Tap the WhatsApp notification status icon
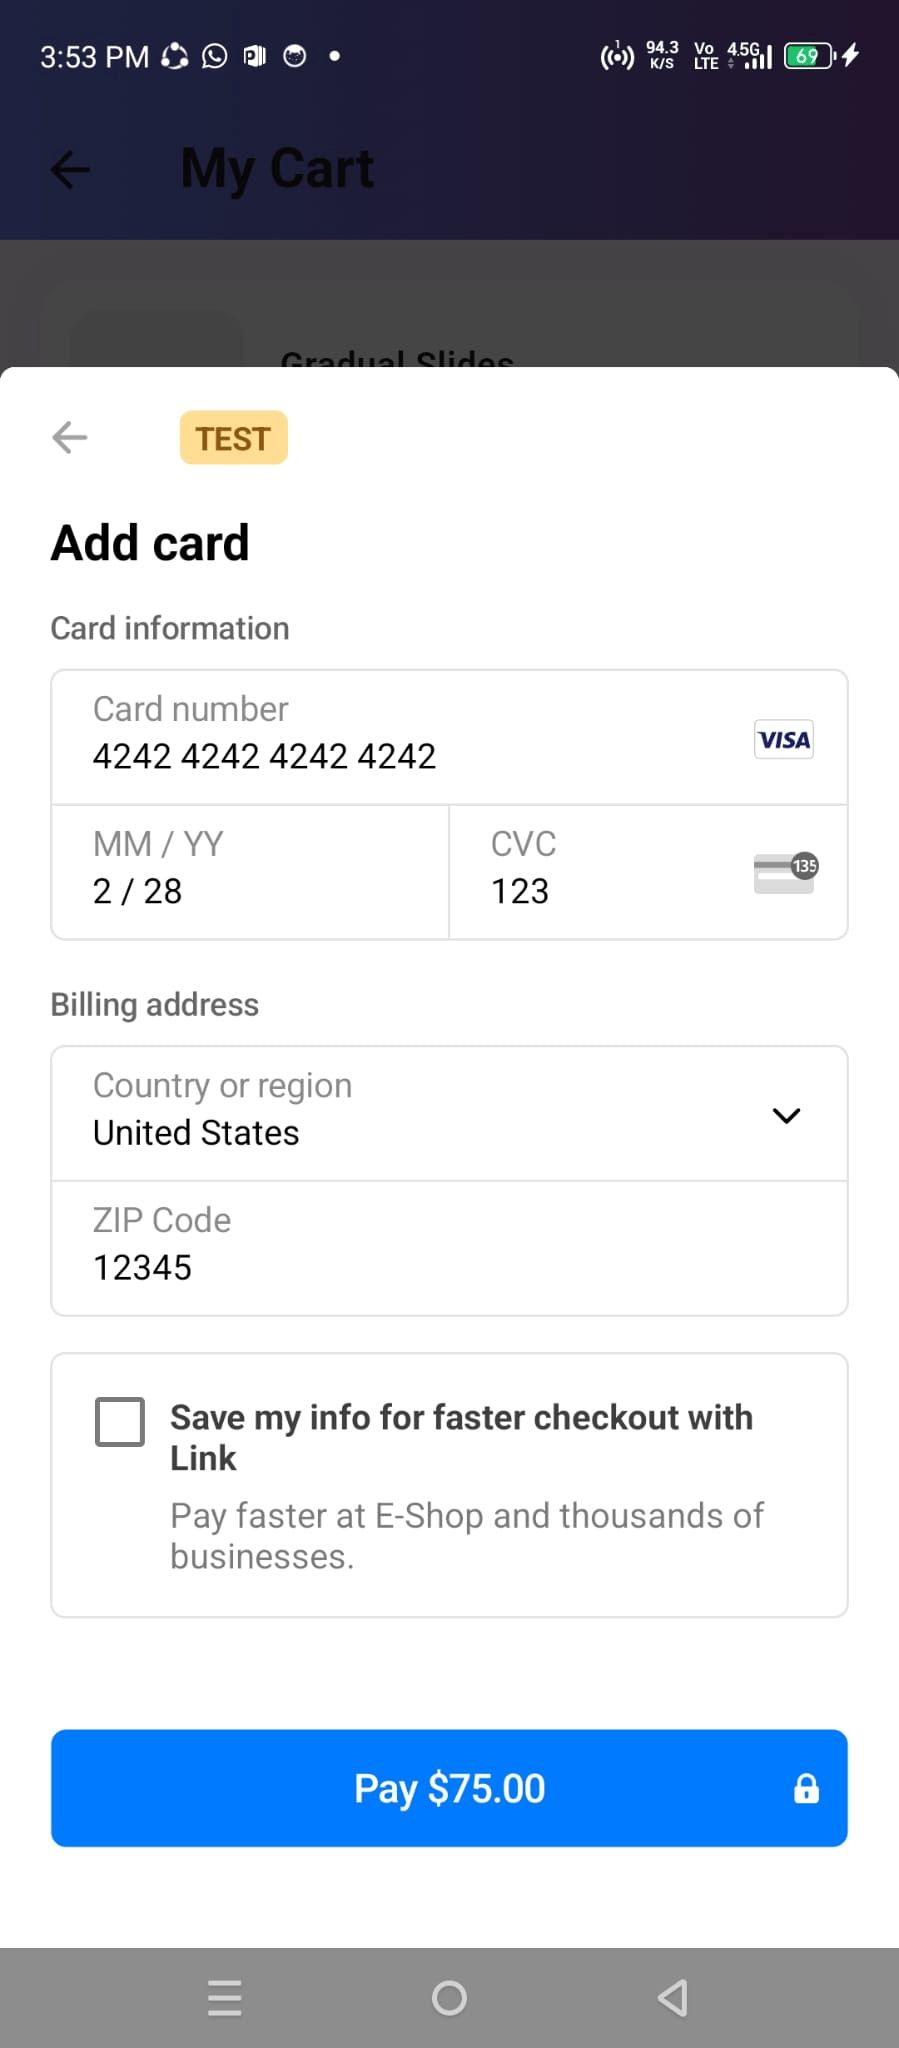Screen dimensions: 899x2048 point(214,56)
